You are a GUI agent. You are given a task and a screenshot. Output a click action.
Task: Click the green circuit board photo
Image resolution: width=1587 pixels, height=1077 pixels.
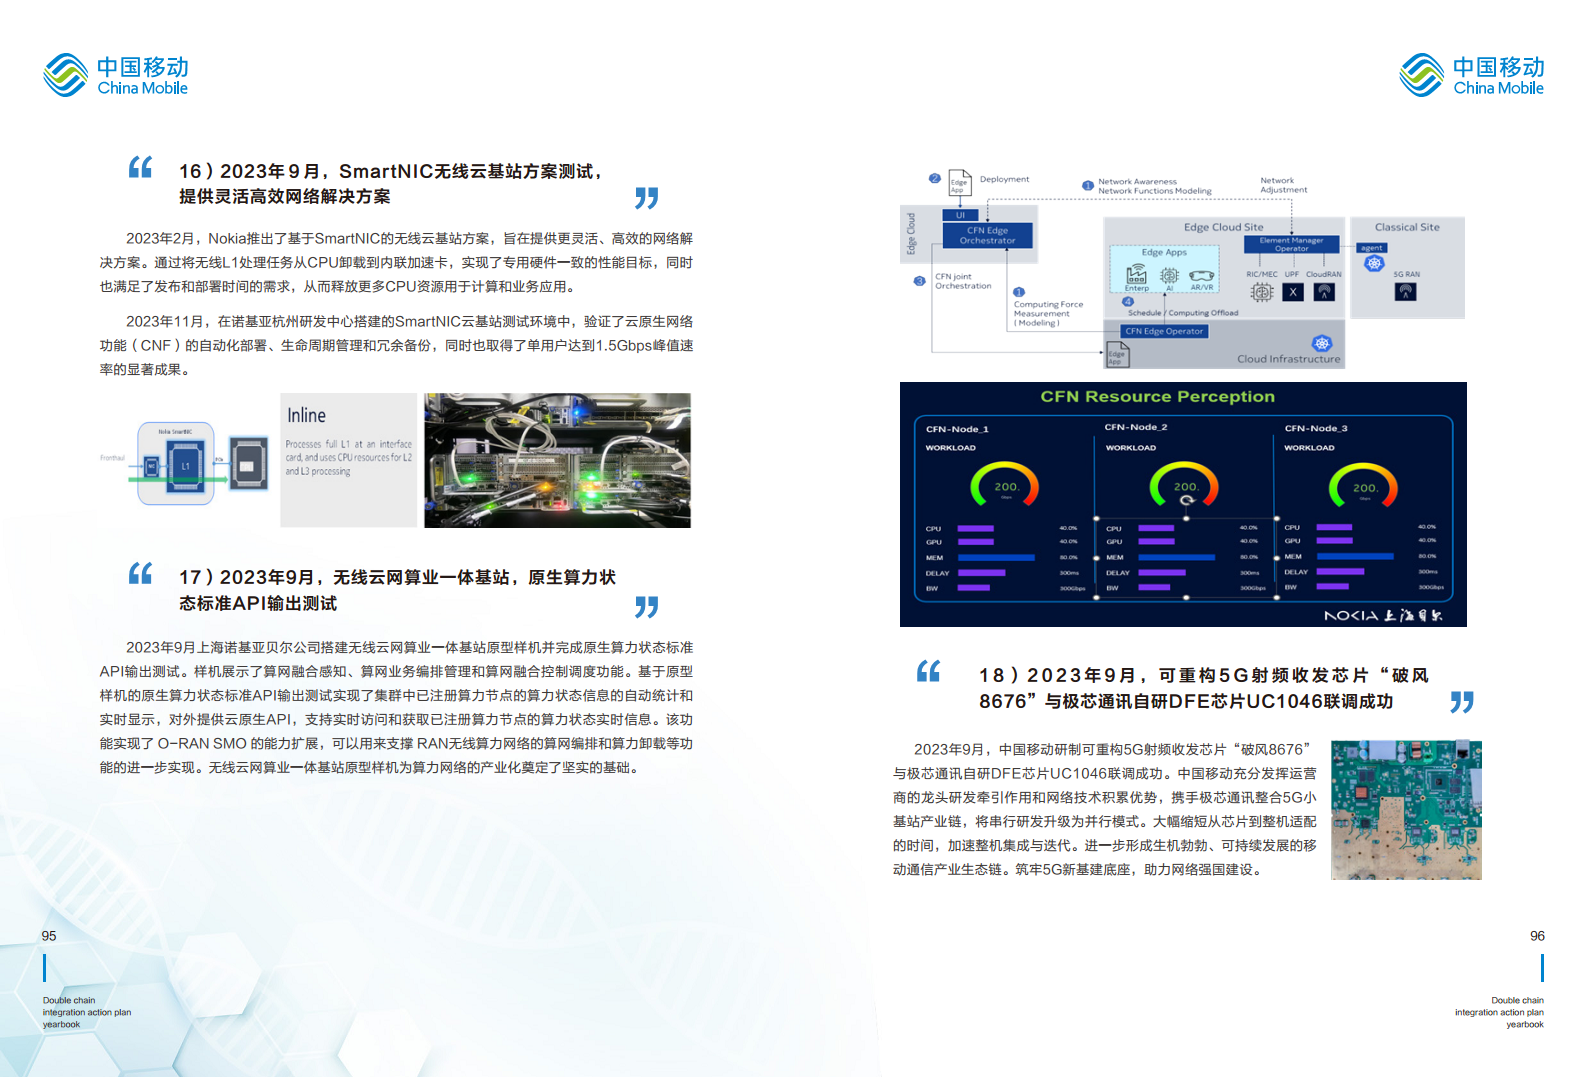click(1406, 810)
